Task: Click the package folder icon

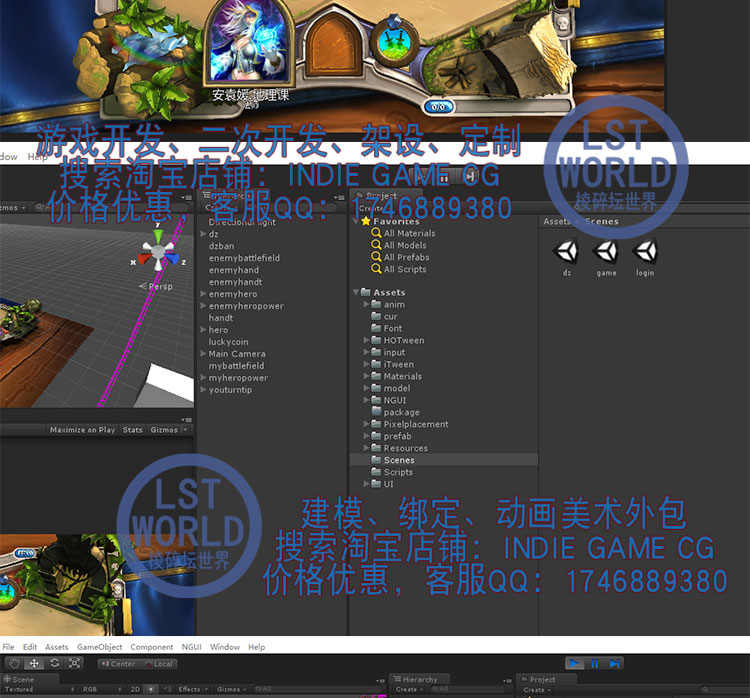Action: pos(376,412)
